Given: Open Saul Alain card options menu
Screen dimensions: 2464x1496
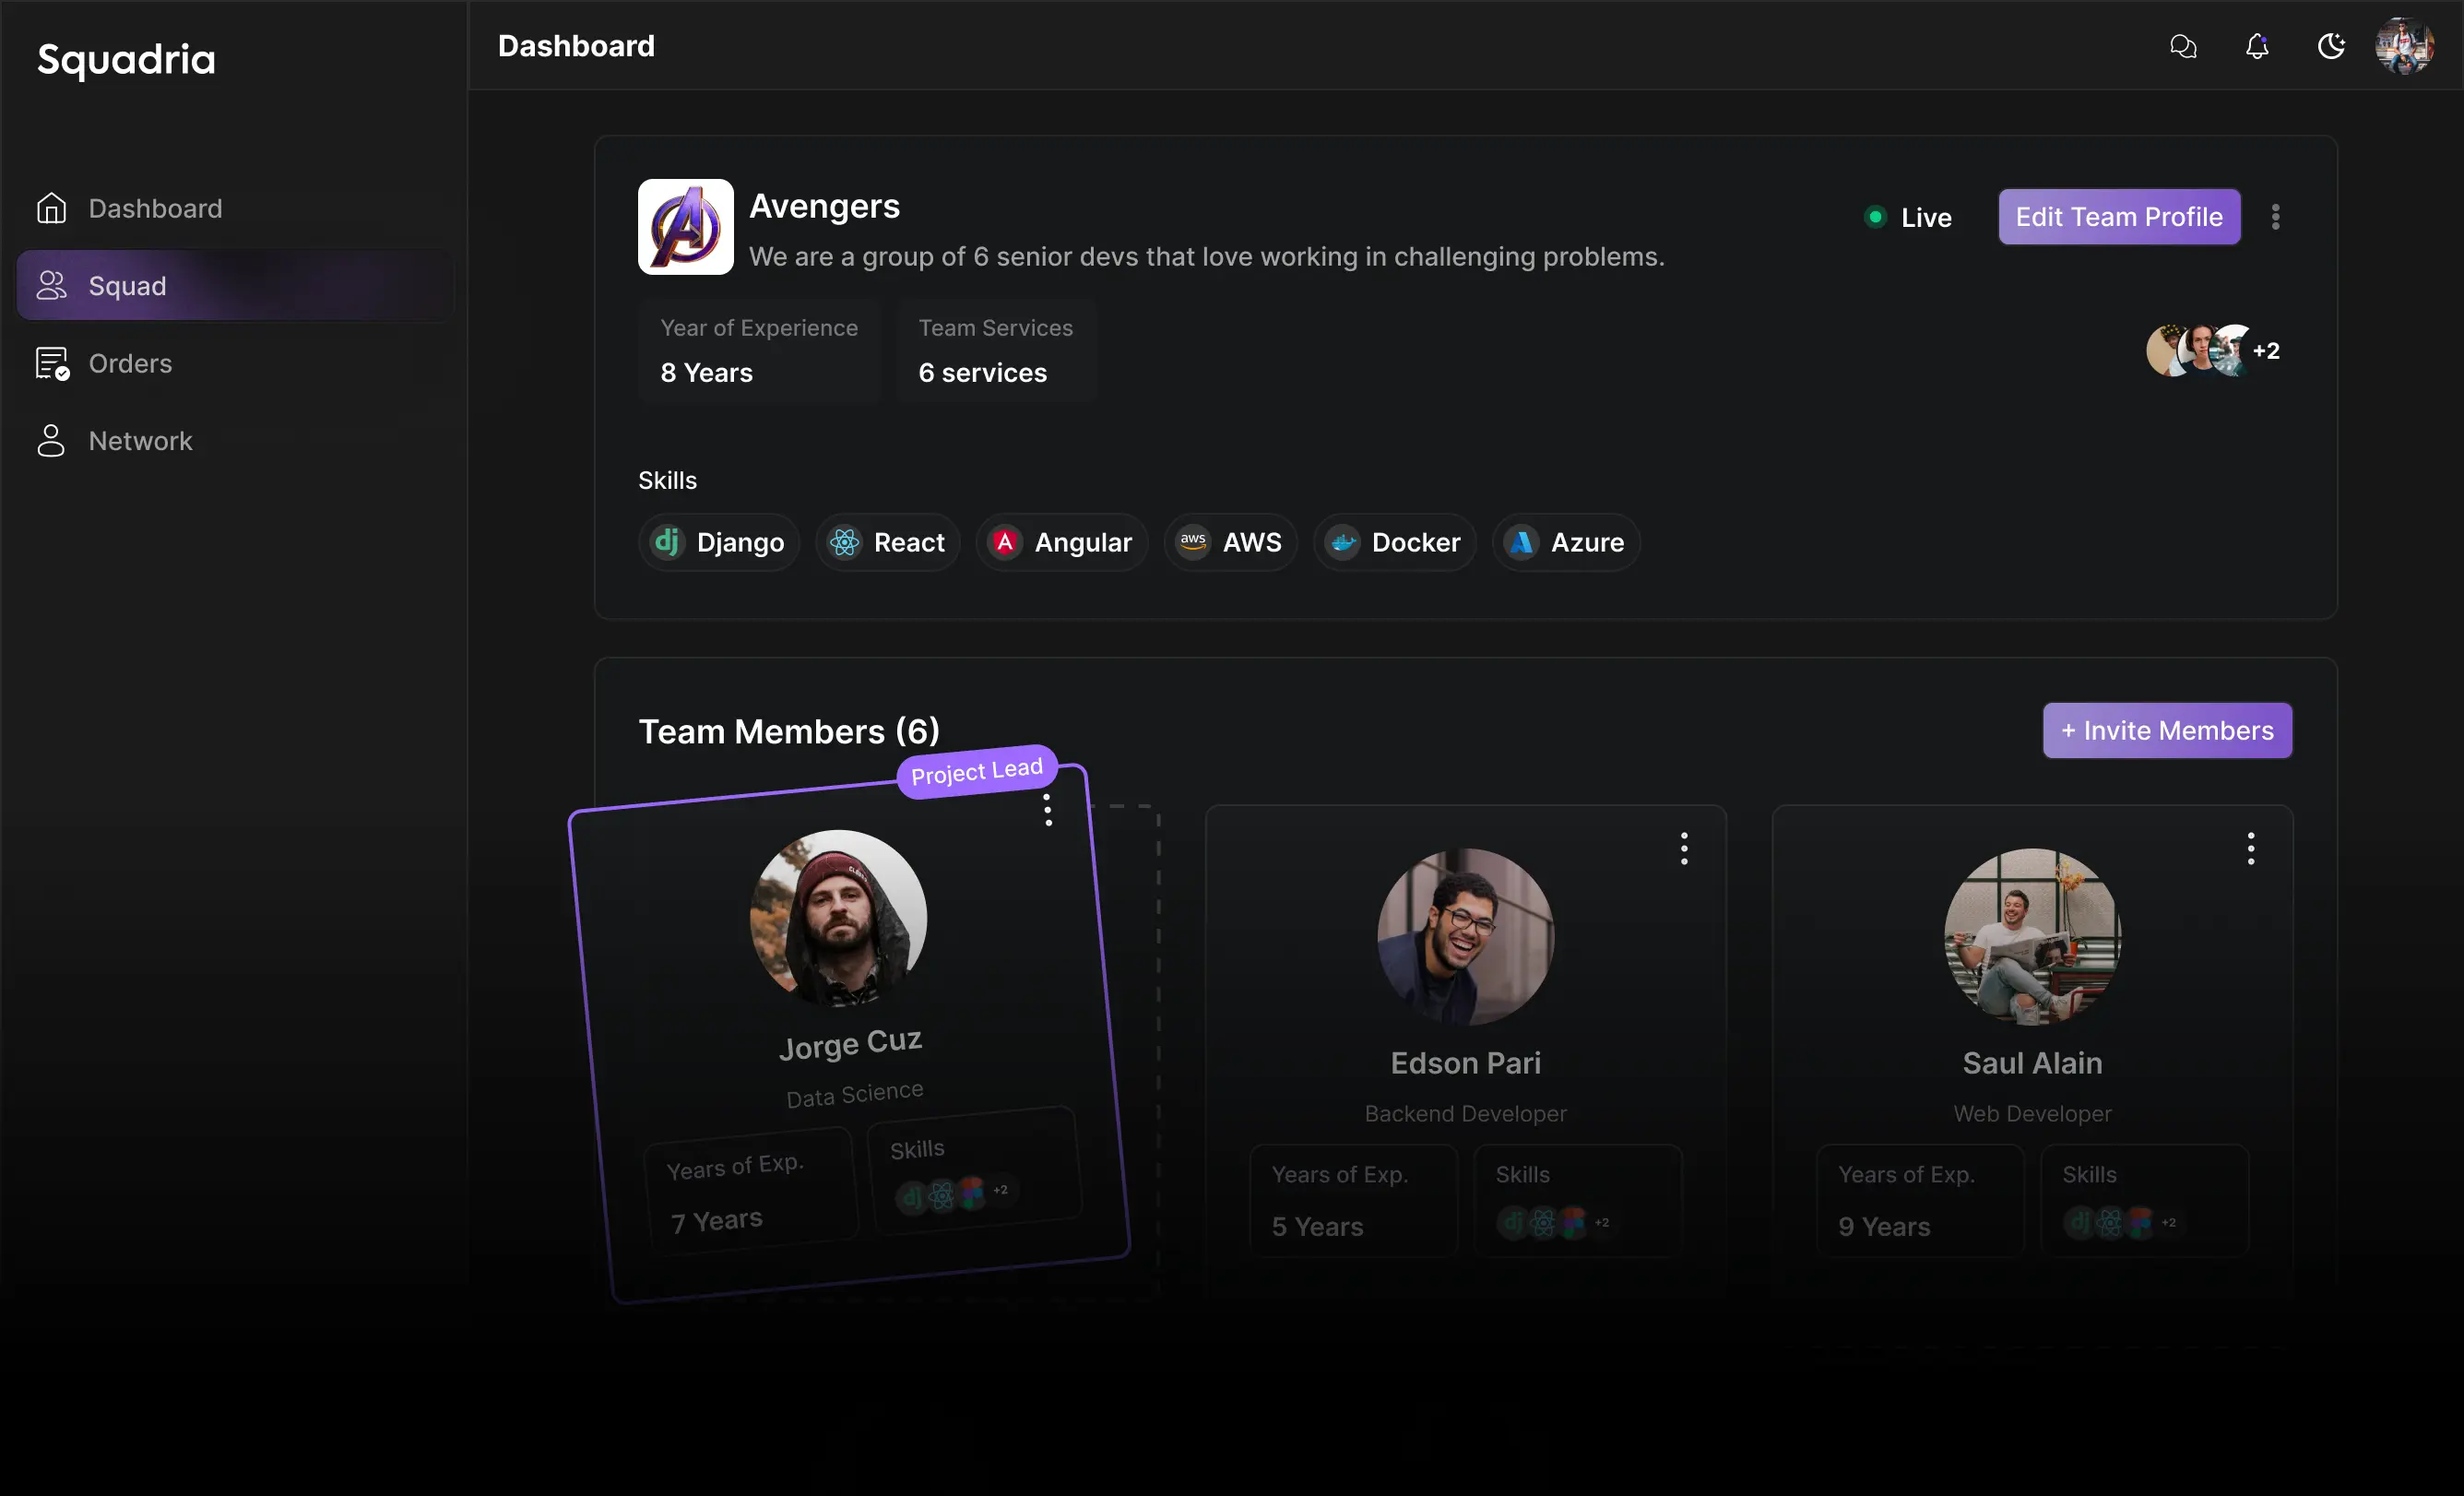Looking at the screenshot, I should pyautogui.click(x=2250, y=848).
